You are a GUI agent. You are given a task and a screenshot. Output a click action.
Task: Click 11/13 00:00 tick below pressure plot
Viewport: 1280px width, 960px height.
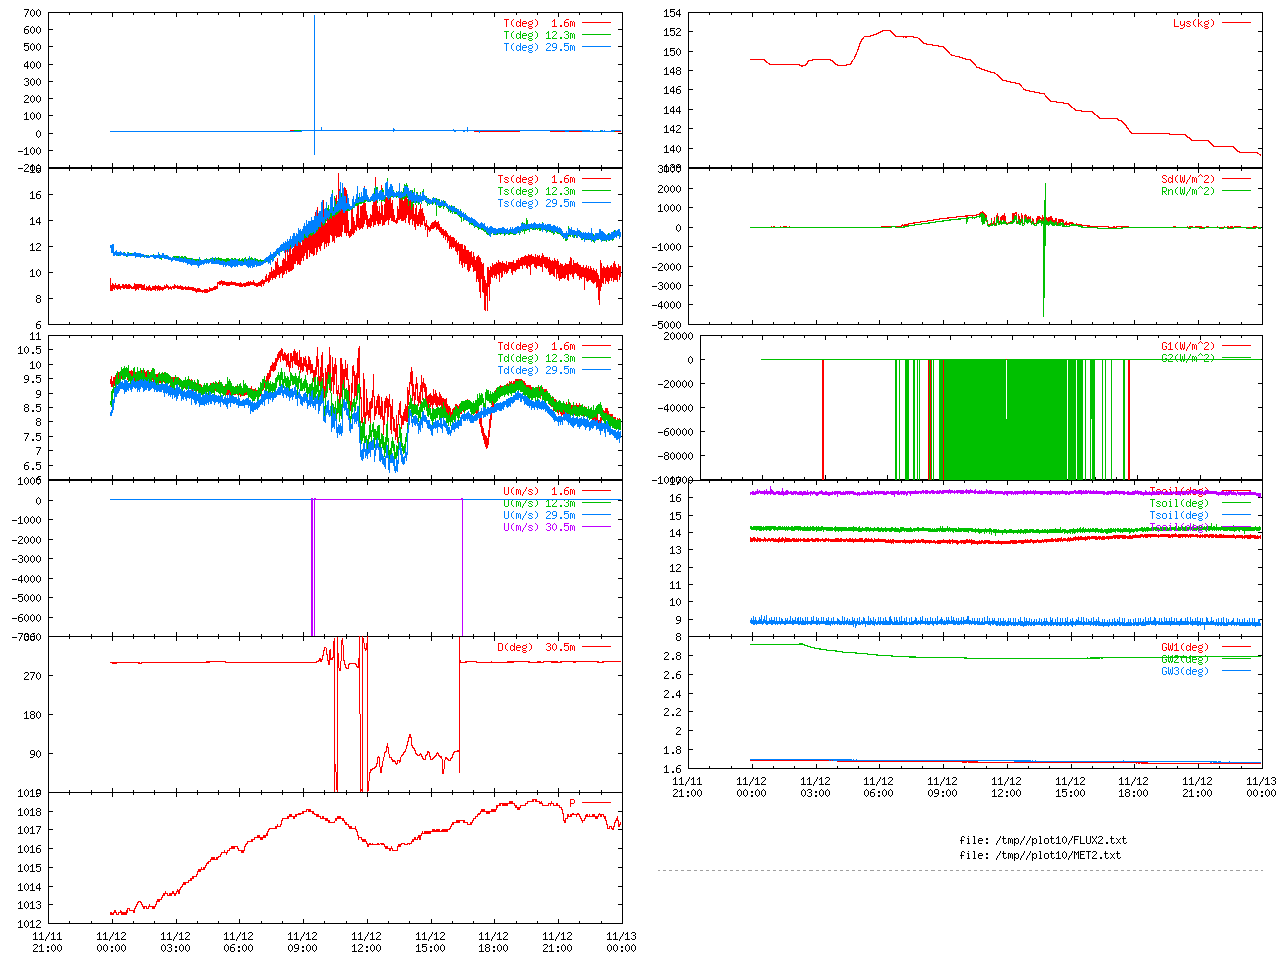coord(621,942)
